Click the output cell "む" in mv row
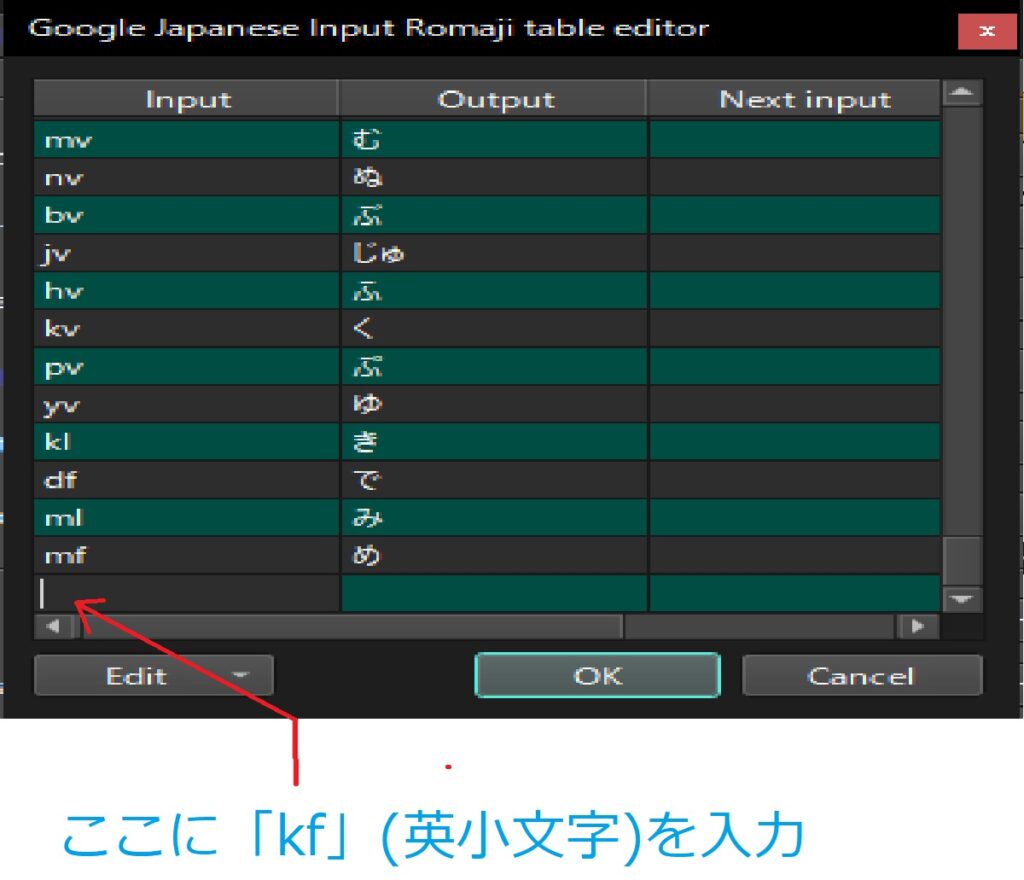 [494, 139]
